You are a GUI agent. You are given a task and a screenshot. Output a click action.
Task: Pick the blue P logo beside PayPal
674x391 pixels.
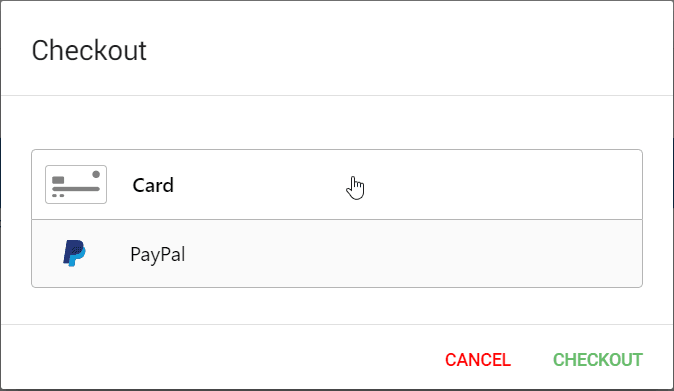(x=74, y=253)
